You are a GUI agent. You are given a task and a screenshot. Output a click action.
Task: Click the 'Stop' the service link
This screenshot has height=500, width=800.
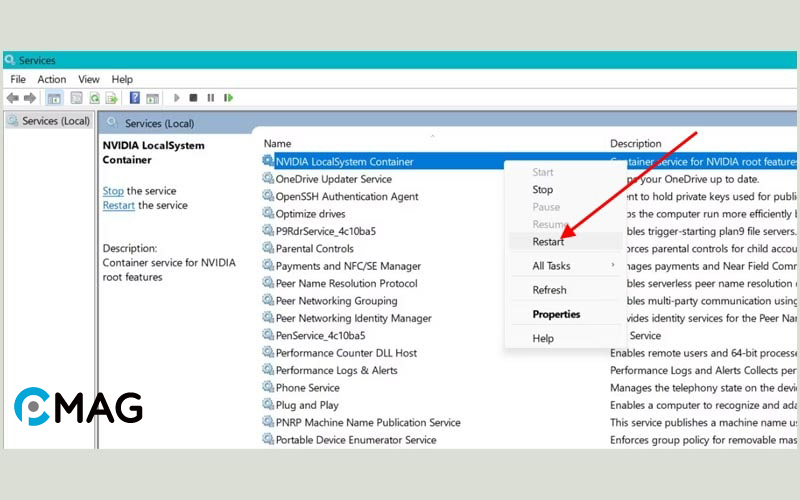click(113, 191)
